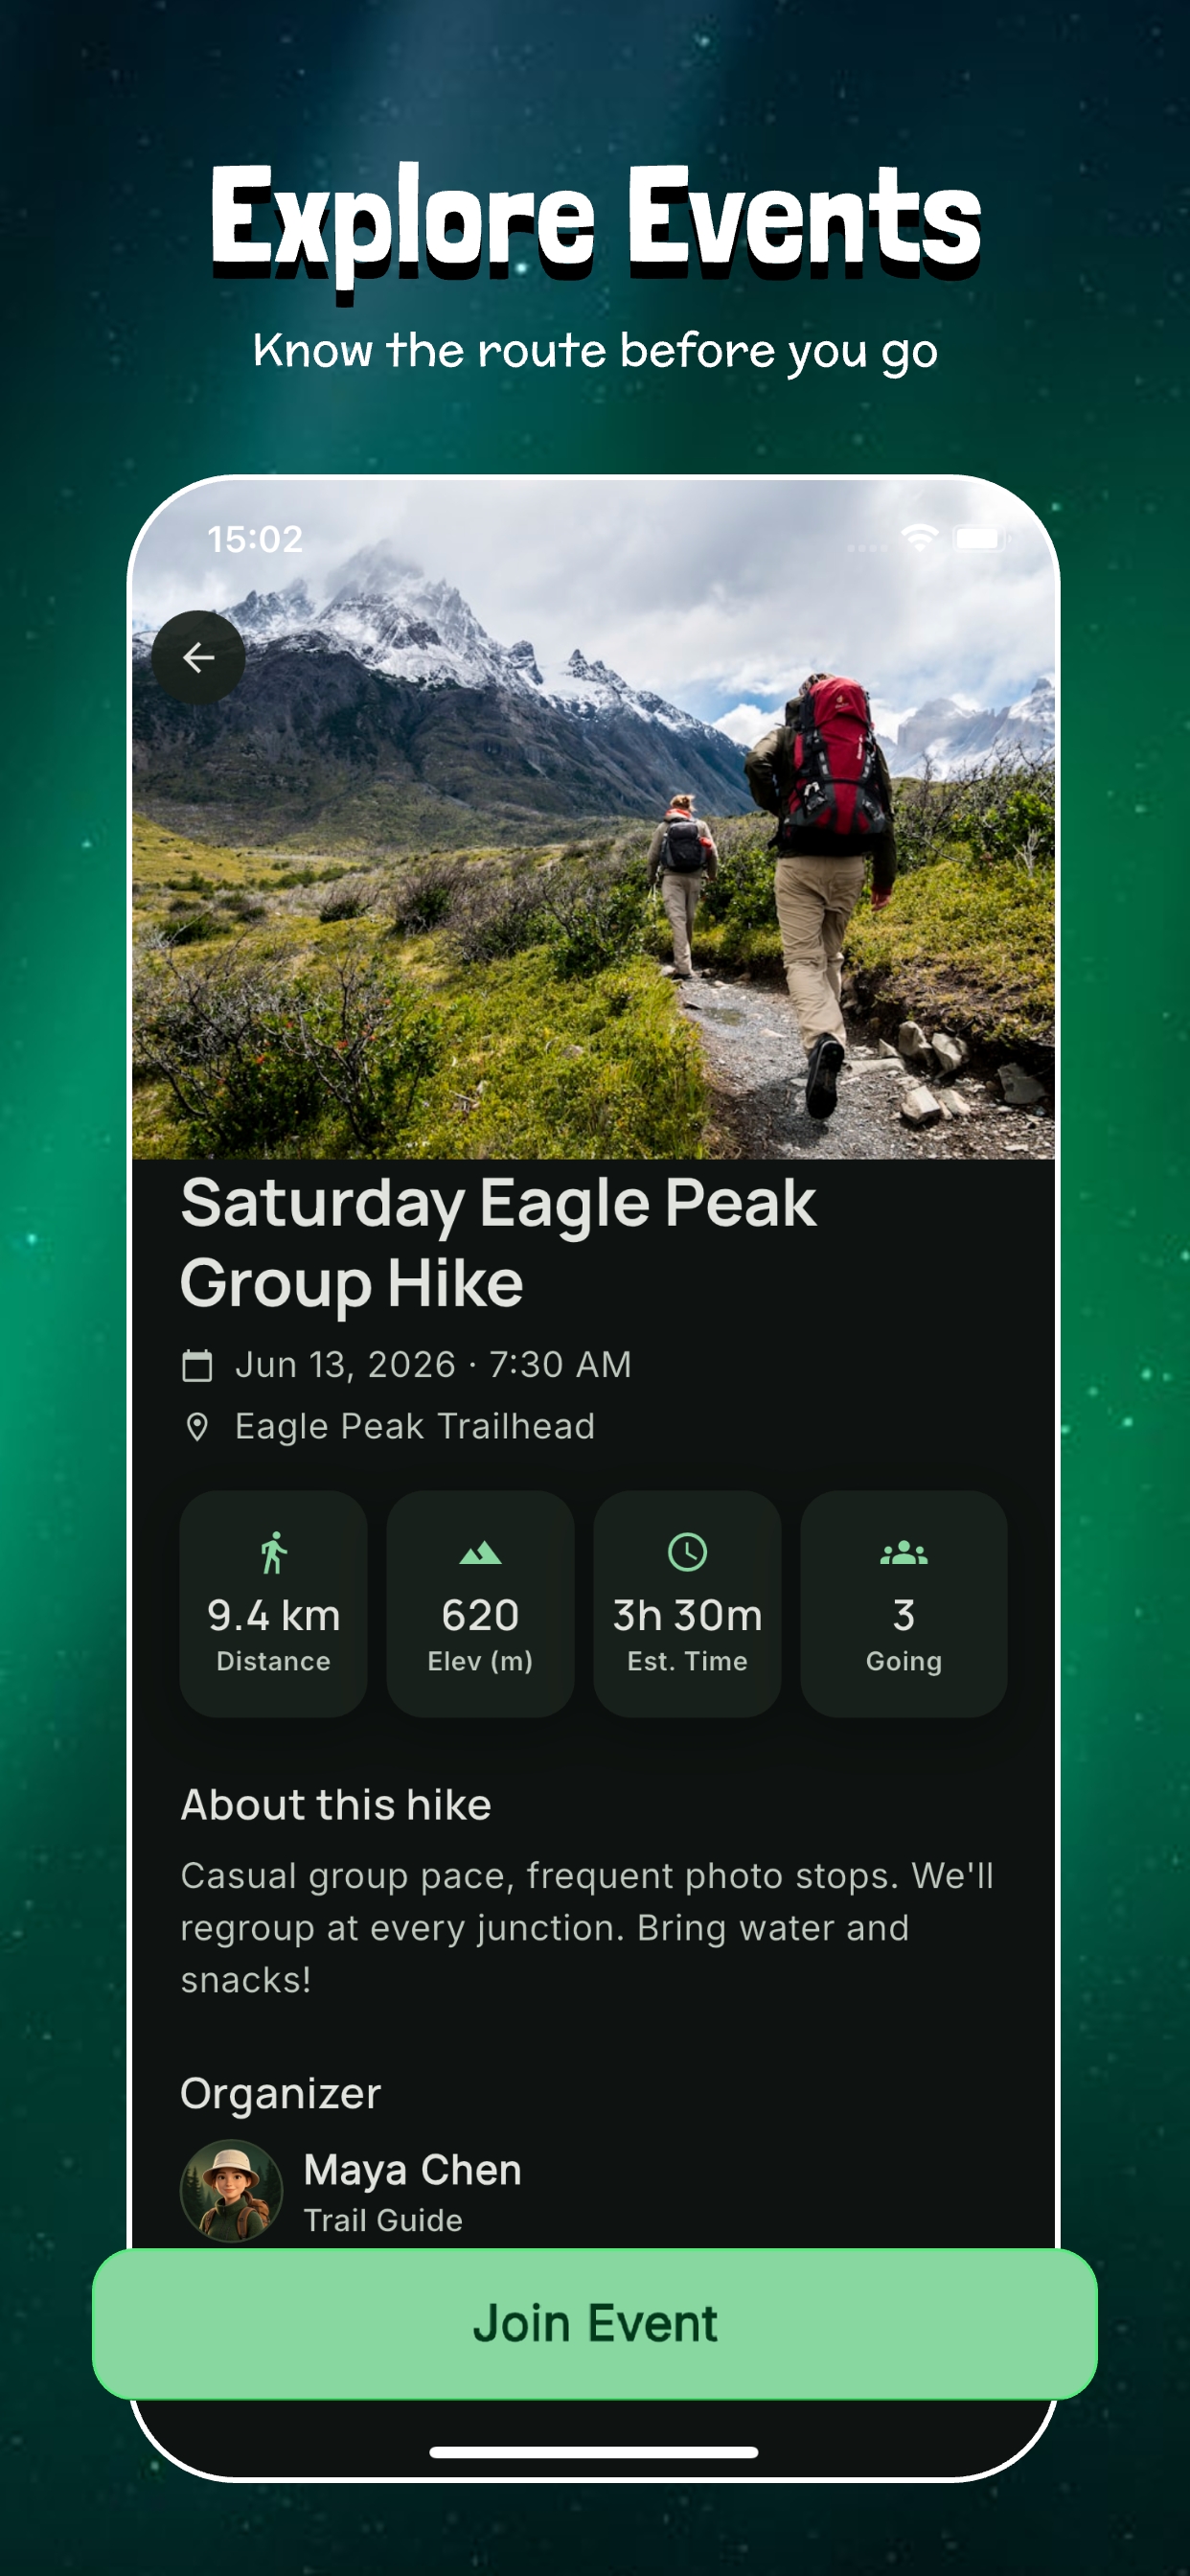Viewport: 1190px width, 2576px height.
Task: Tap the location pin icon
Action: pos(197,1427)
